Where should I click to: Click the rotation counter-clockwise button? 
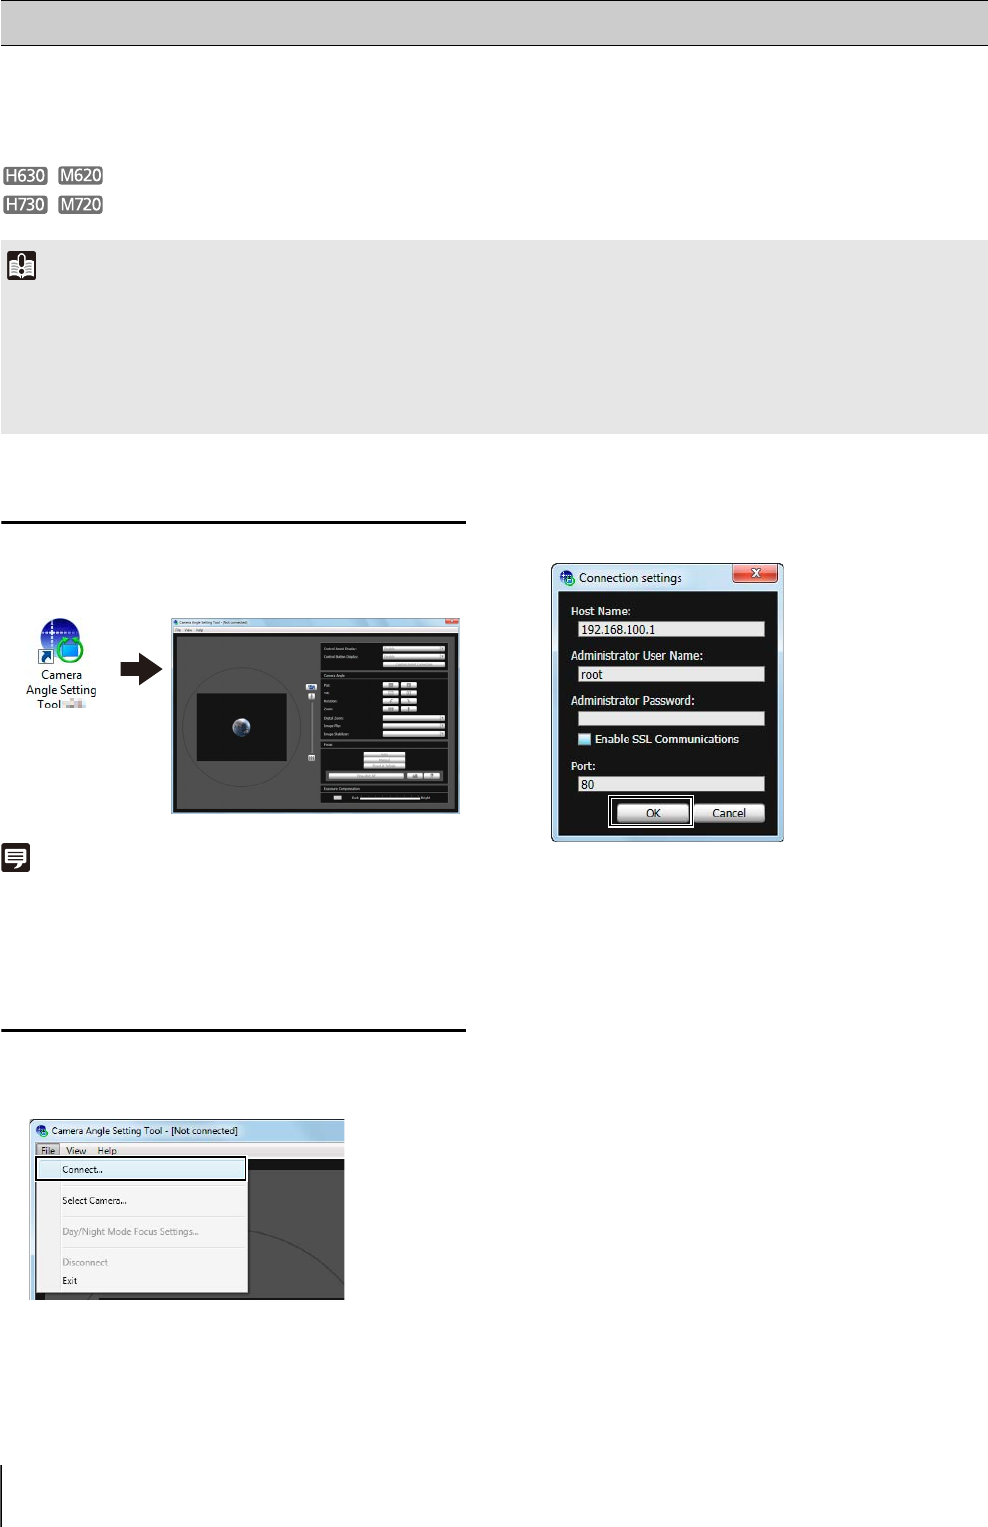391,701
